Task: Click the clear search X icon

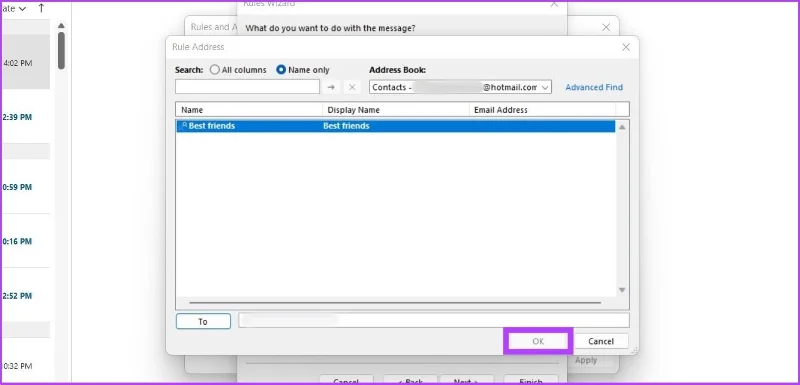Action: 352,87
